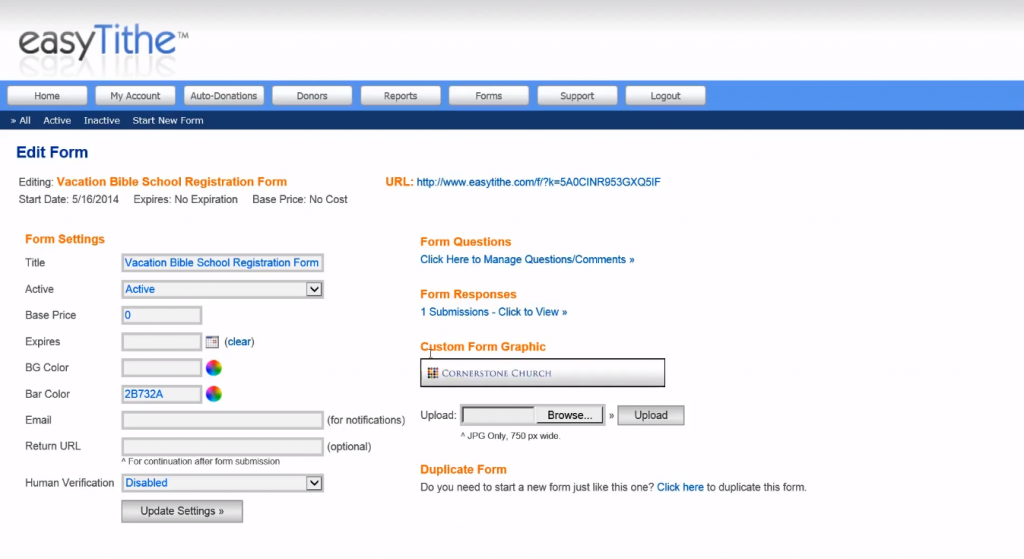Expand the Active status dropdown

[222, 289]
